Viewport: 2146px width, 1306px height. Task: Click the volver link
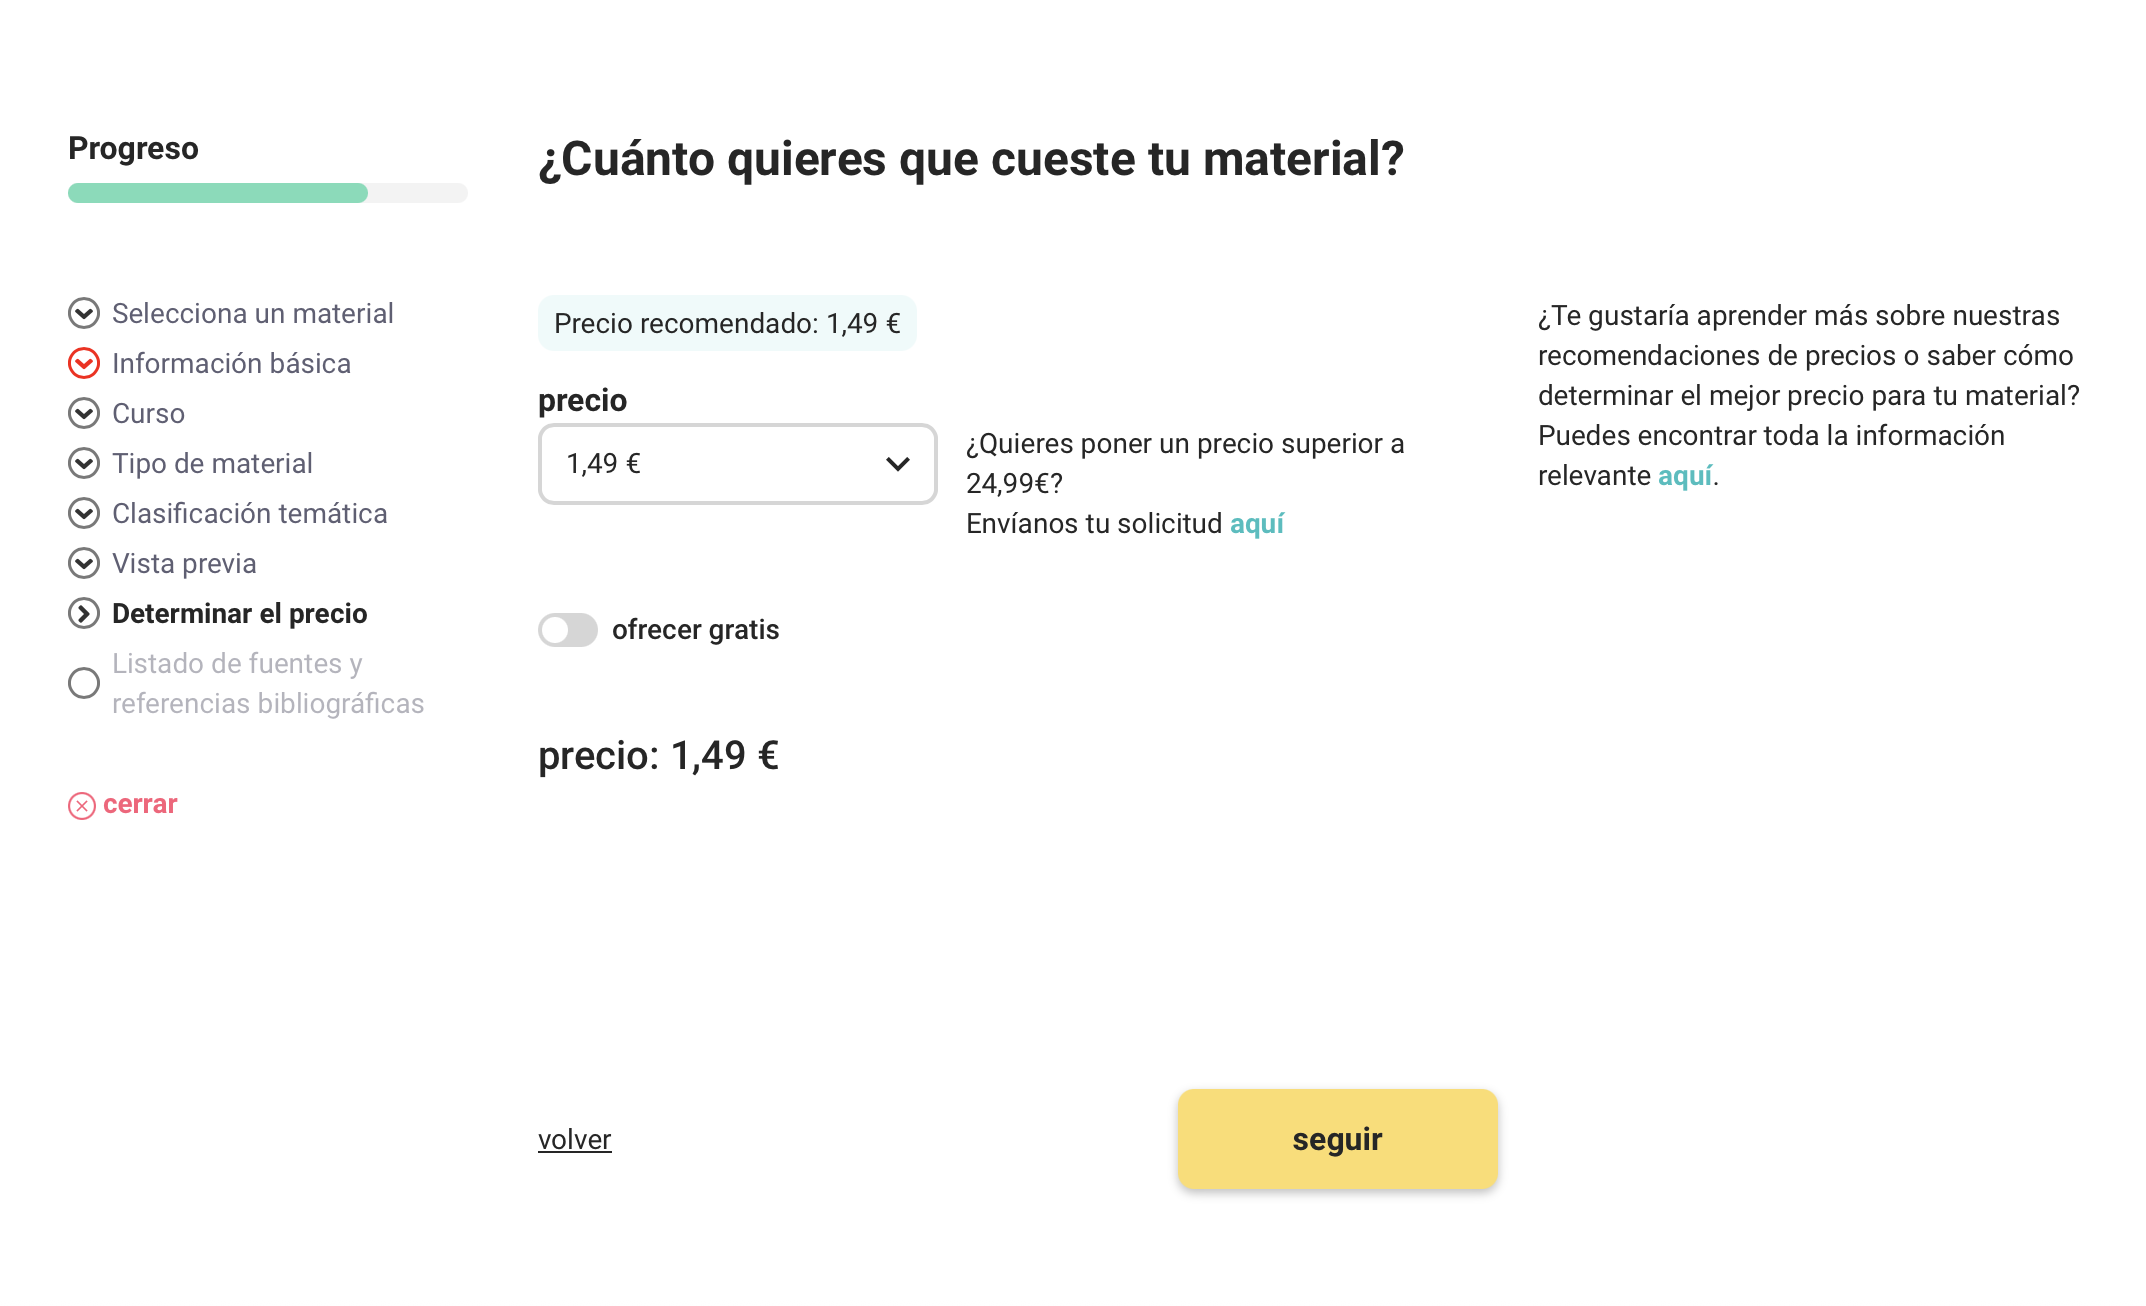tap(574, 1140)
